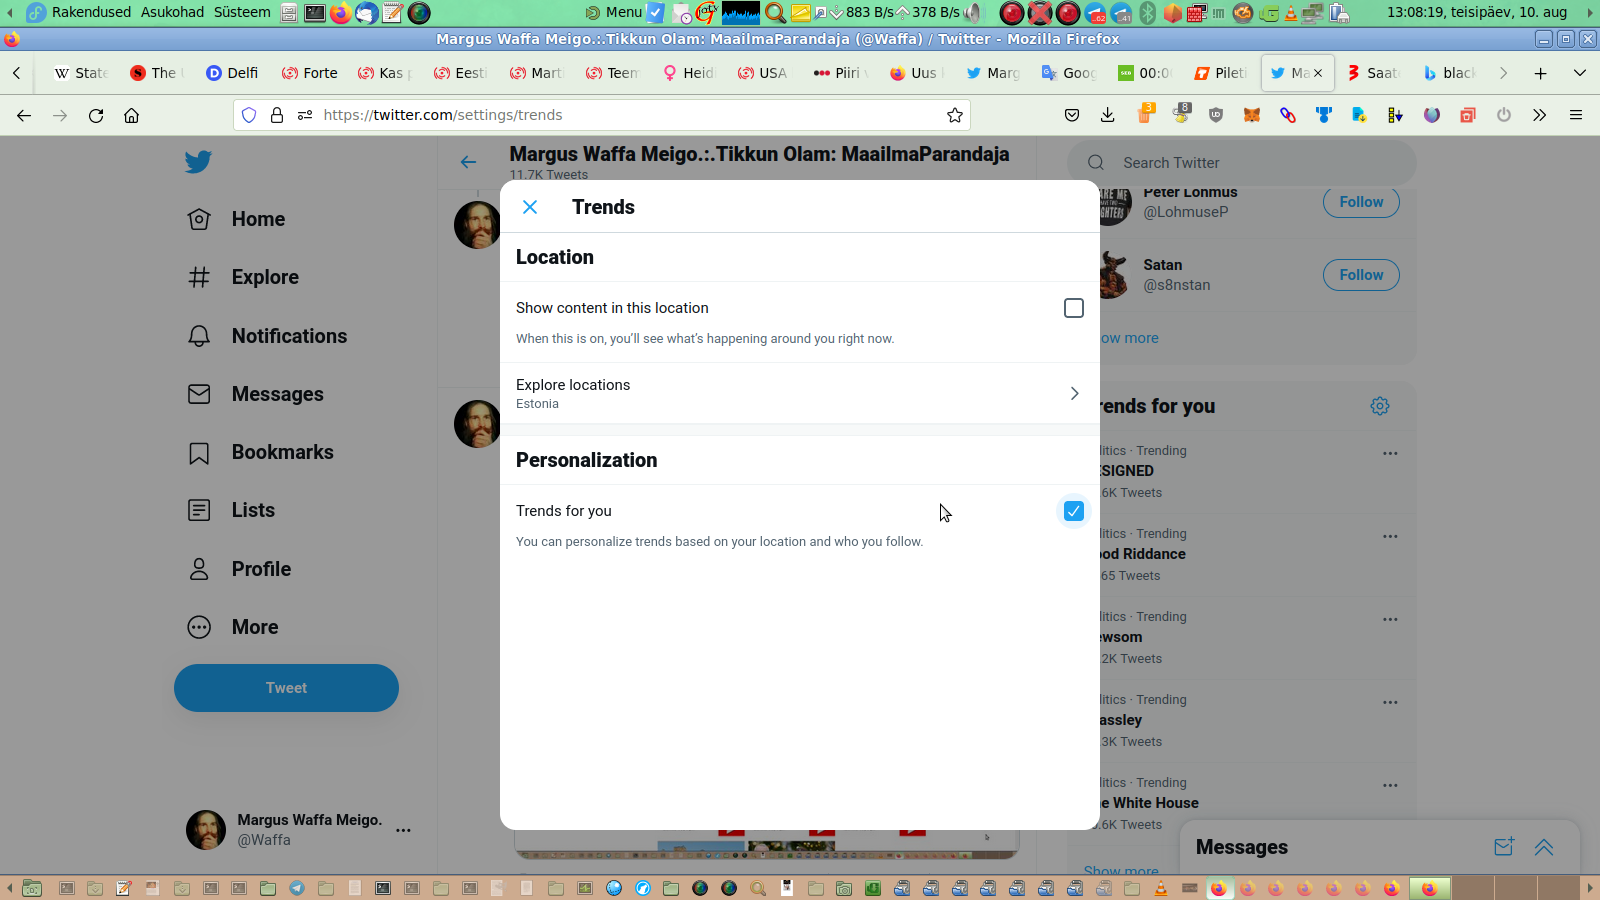Open the Süsteem system menu

pyautogui.click(x=242, y=12)
